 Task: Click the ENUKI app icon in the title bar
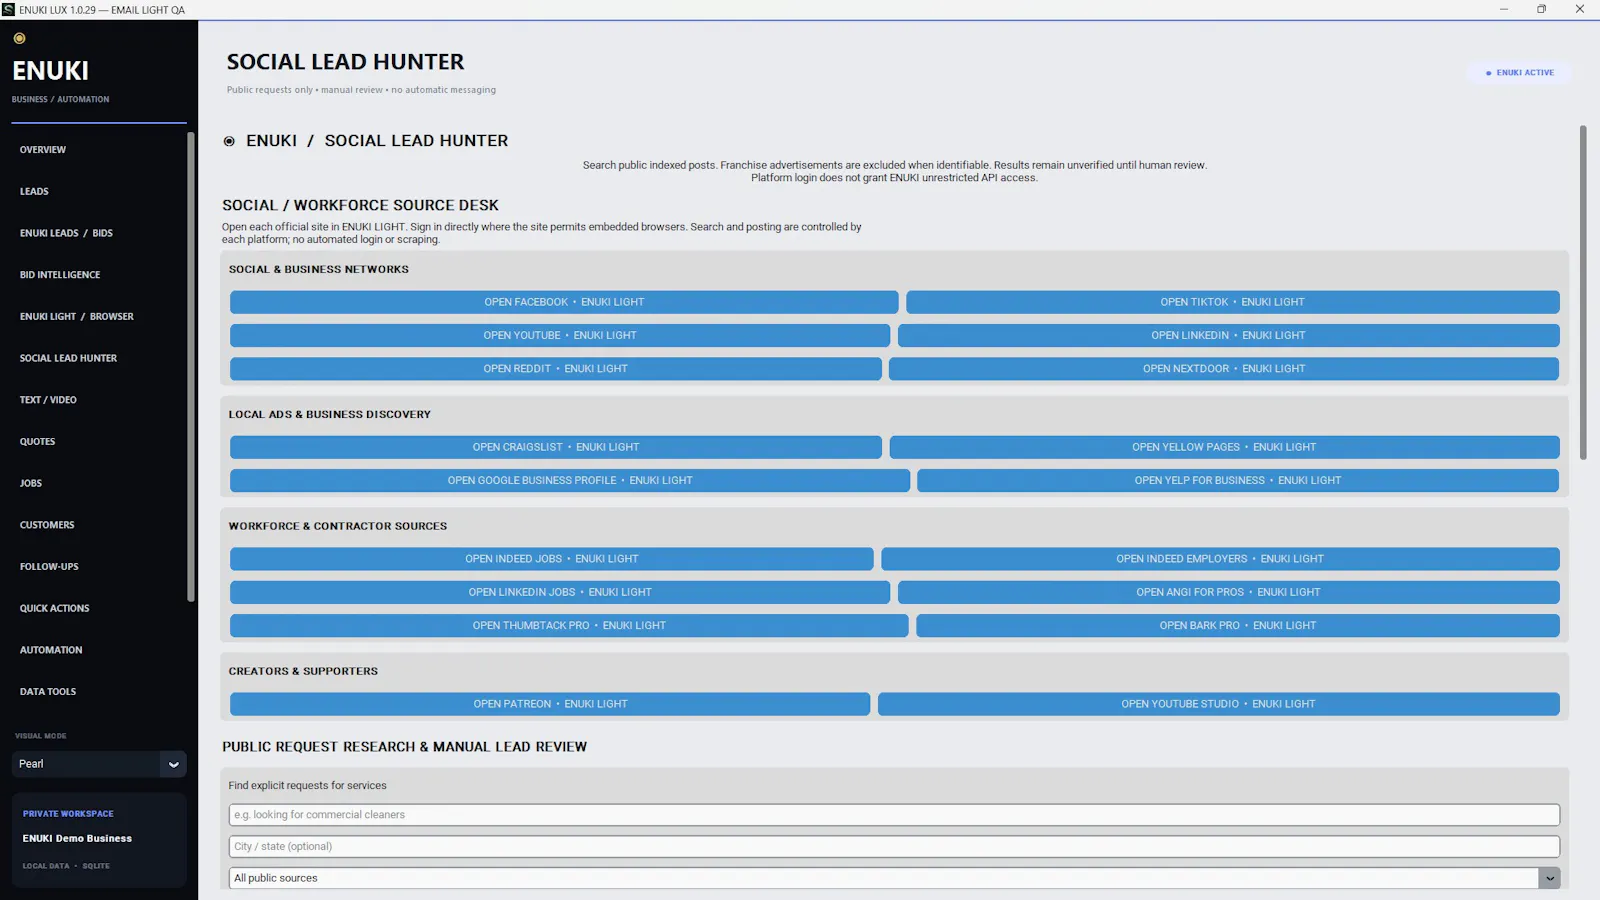coord(8,9)
